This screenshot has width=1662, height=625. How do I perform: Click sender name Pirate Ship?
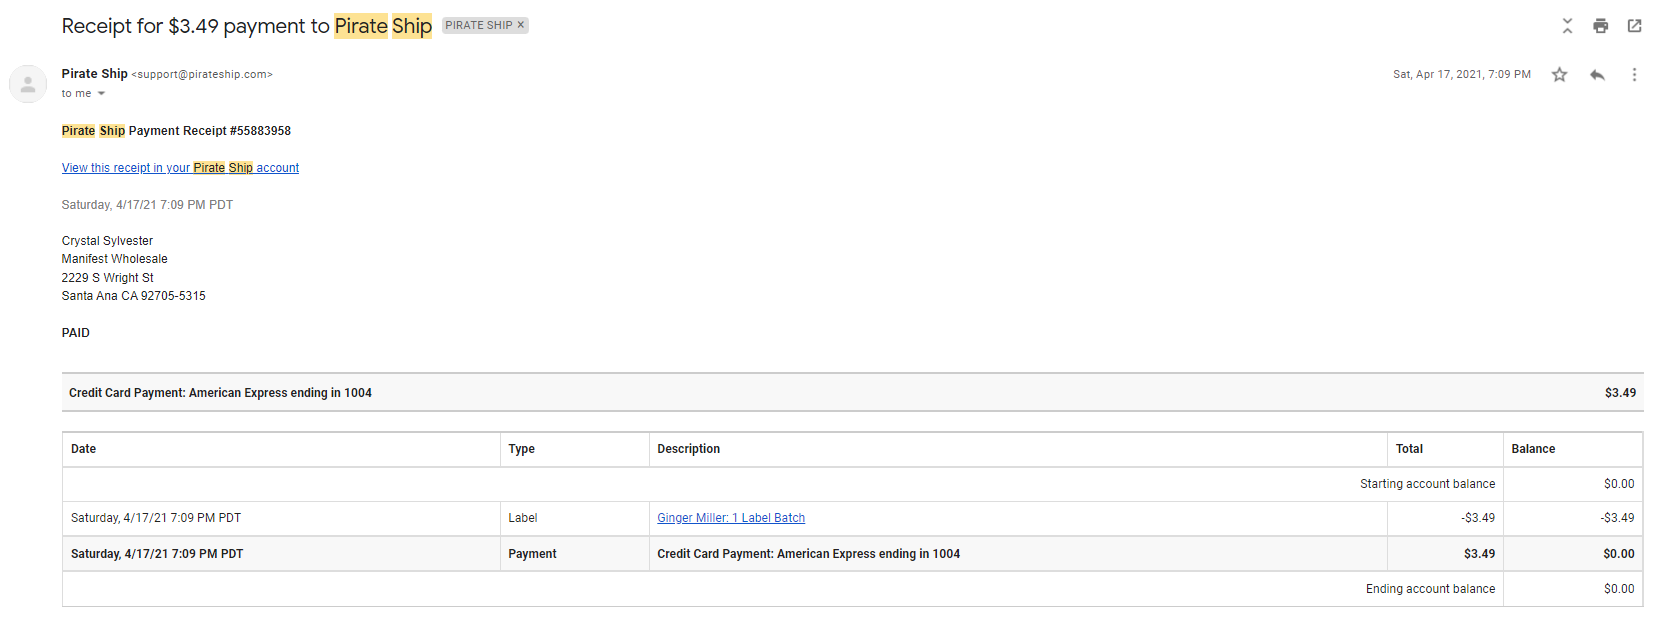94,74
